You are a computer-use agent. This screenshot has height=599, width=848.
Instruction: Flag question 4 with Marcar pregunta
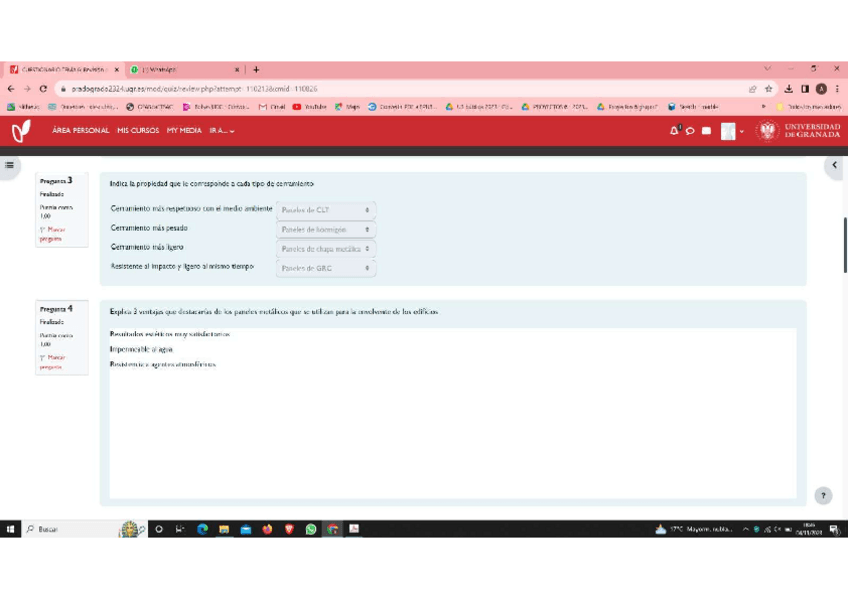coord(52,362)
